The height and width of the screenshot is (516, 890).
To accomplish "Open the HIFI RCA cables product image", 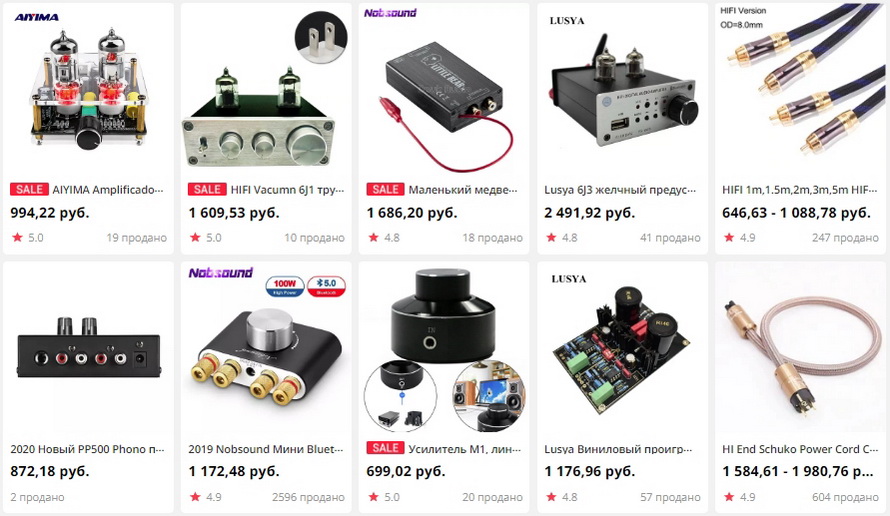I will tap(800, 91).
